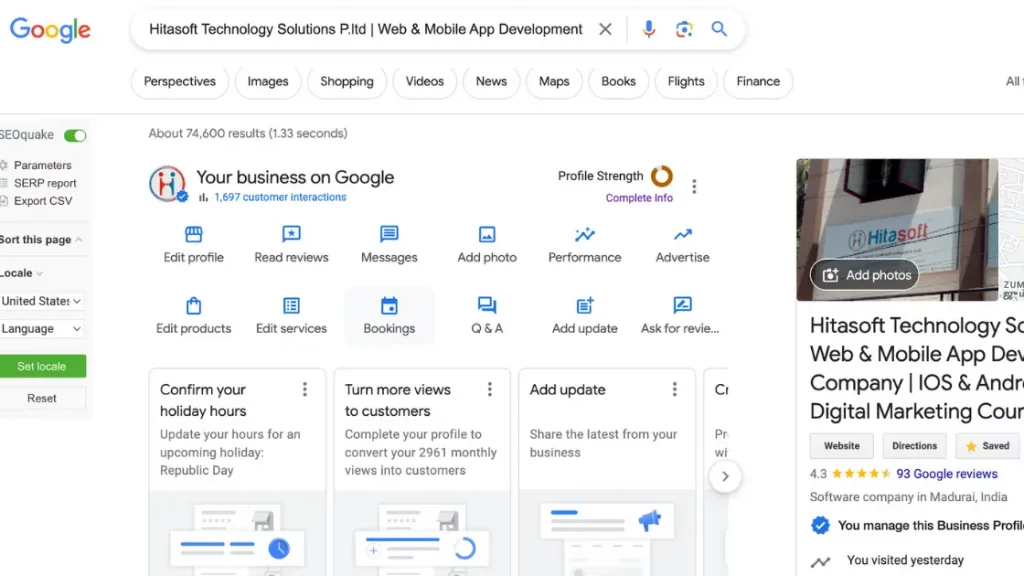Open menu next to Profile Strength
1024x576 pixels.
pyautogui.click(x=694, y=187)
